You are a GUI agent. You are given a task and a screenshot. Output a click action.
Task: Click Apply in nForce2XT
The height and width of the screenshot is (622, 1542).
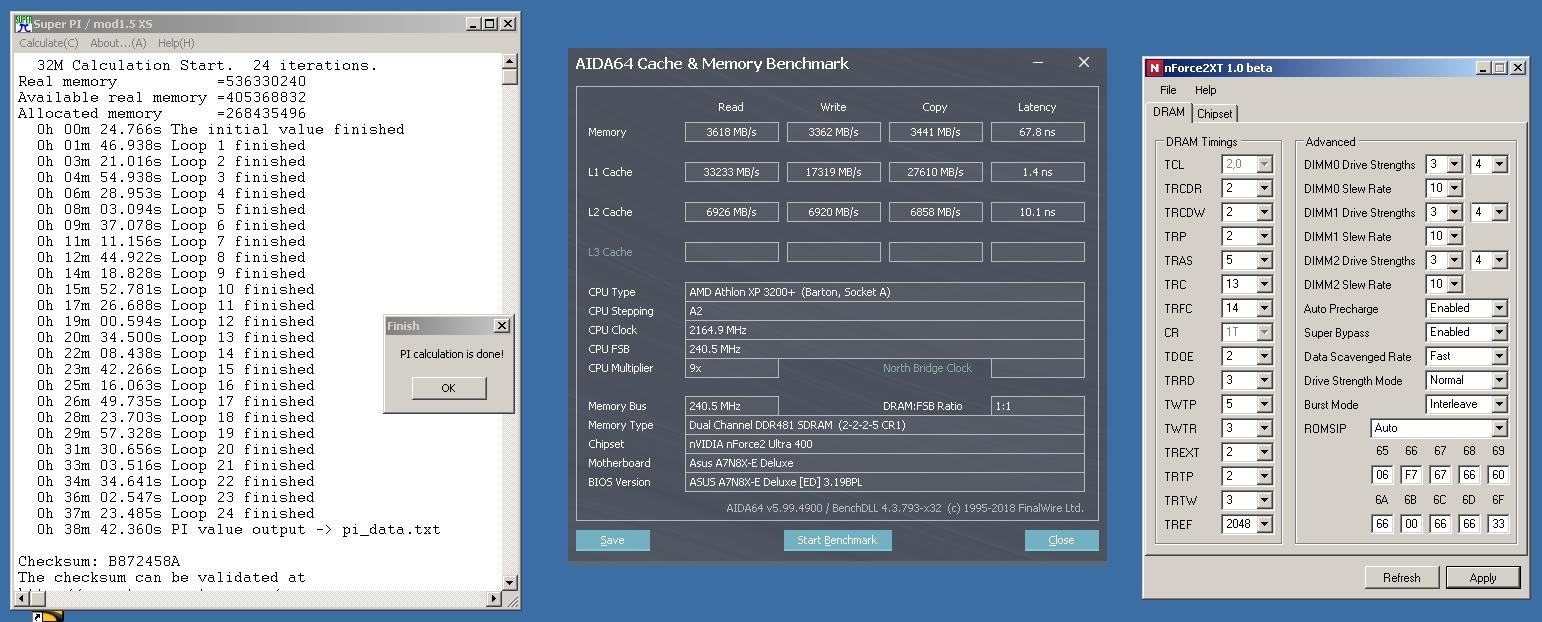(x=1482, y=578)
